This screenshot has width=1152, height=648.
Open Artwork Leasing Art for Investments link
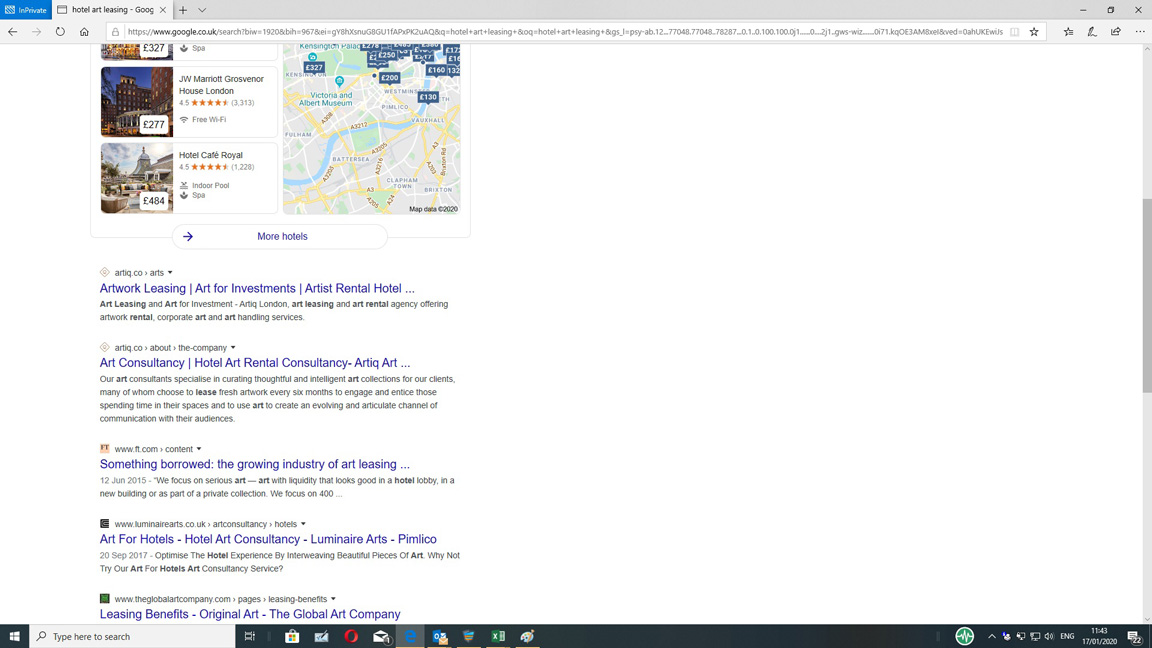pyautogui.click(x=257, y=288)
